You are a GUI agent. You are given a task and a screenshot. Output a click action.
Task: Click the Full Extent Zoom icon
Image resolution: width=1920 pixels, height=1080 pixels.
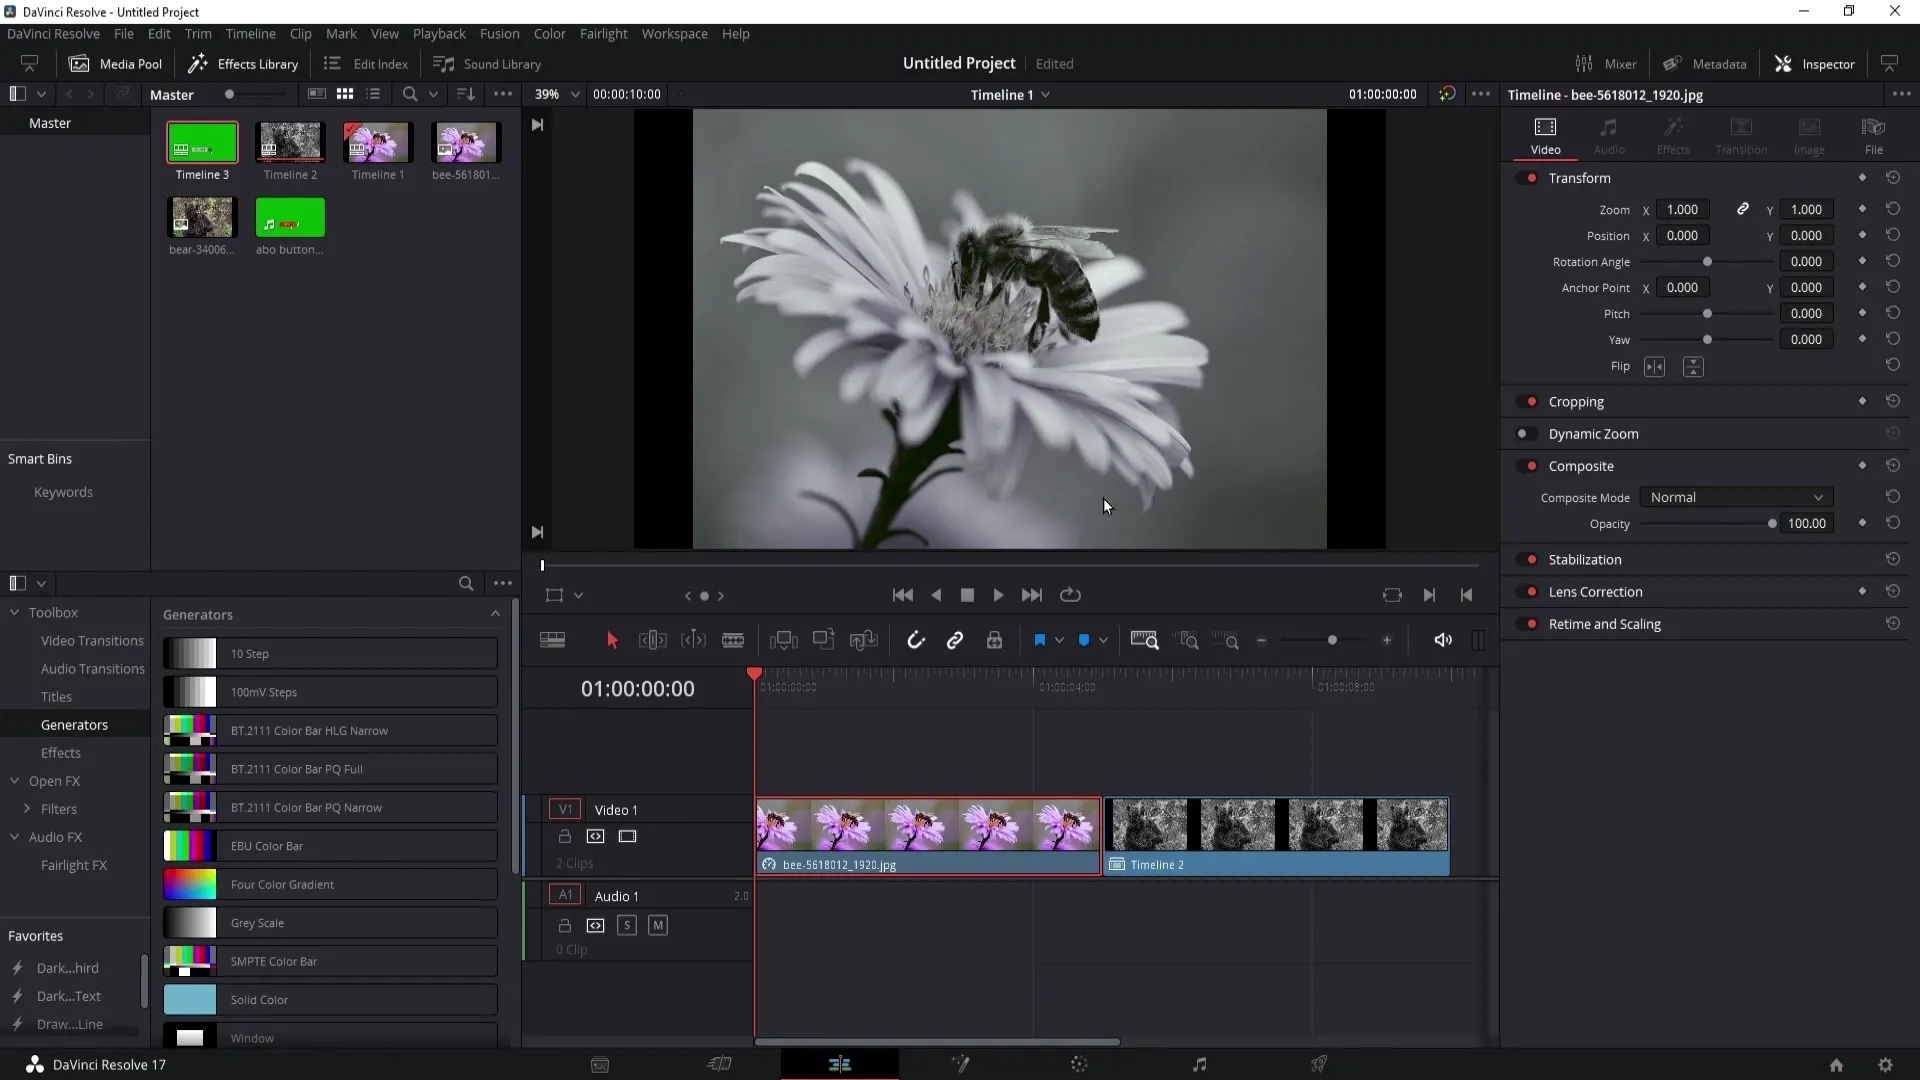tap(1144, 640)
